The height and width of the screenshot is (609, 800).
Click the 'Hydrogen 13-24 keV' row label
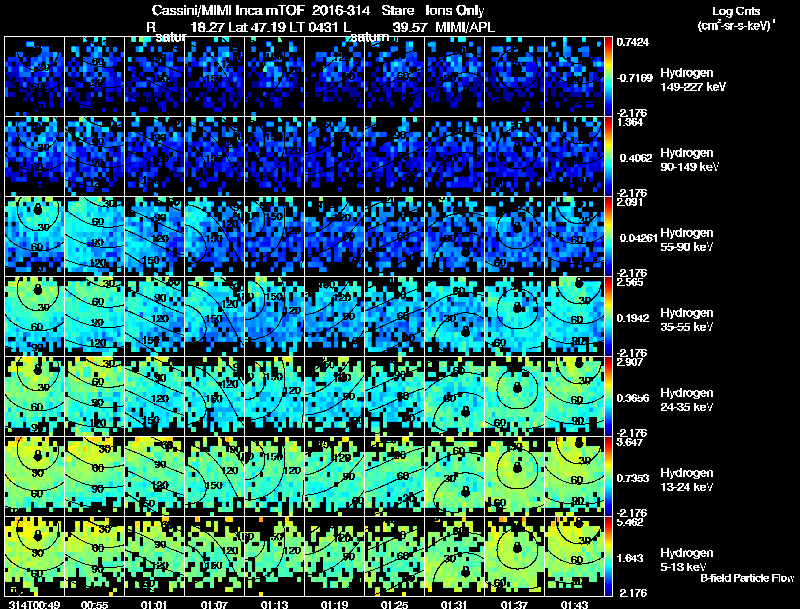pyautogui.click(x=687, y=480)
